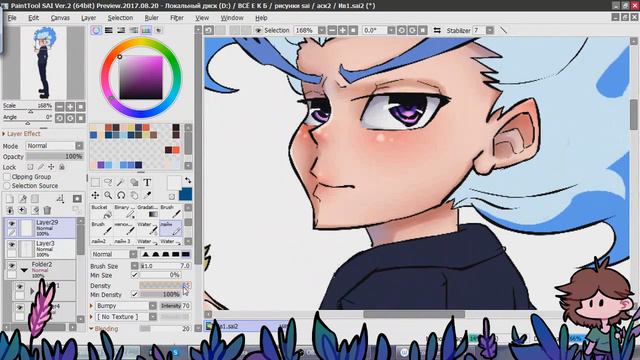Open the Canvas menu
Image resolution: width=640 pixels, height=360 pixels.
[x=60, y=18]
